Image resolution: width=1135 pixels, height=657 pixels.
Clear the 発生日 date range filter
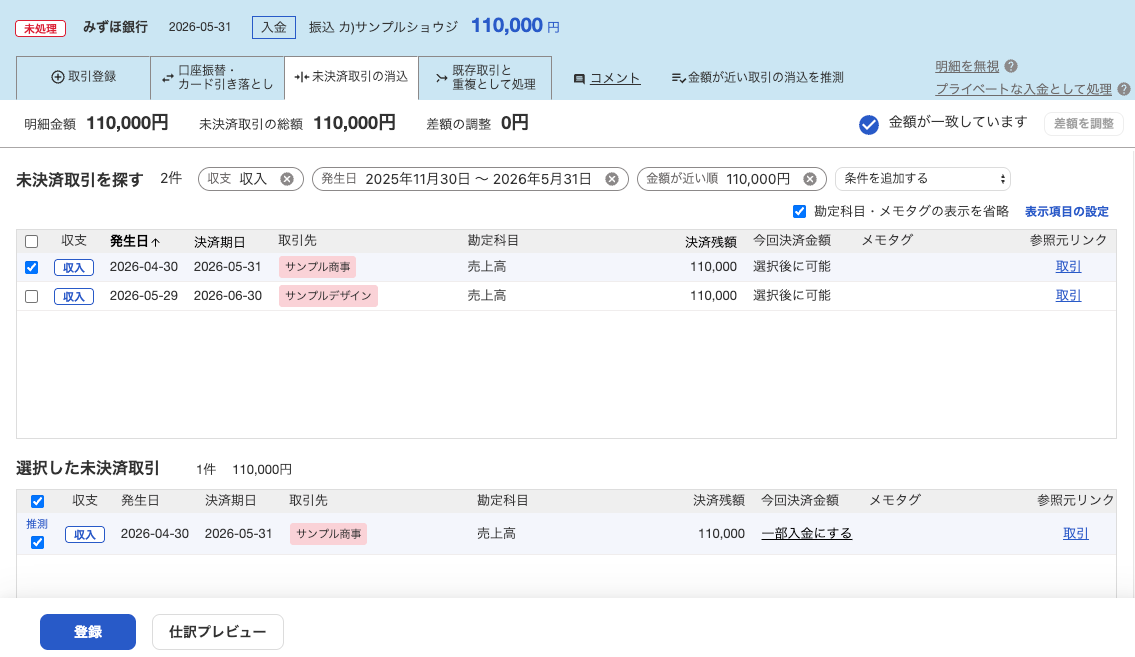coord(612,179)
